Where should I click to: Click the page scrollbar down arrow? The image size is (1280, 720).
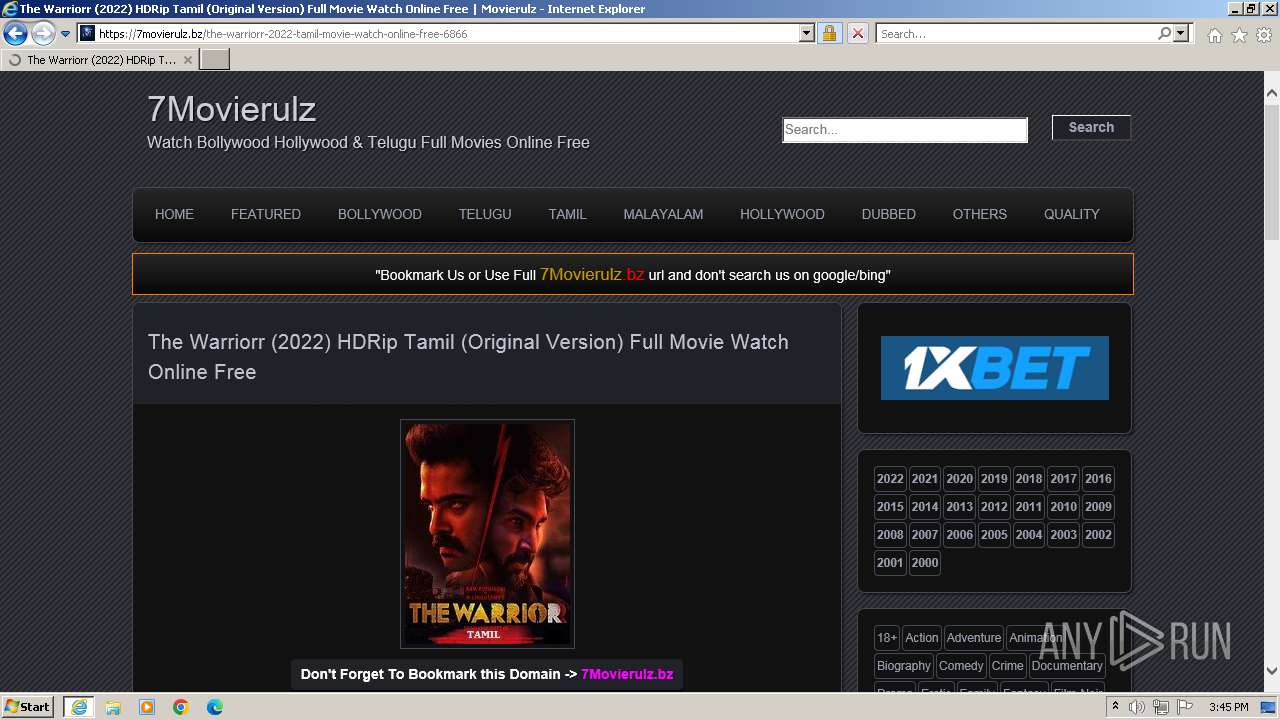[x=1272, y=671]
